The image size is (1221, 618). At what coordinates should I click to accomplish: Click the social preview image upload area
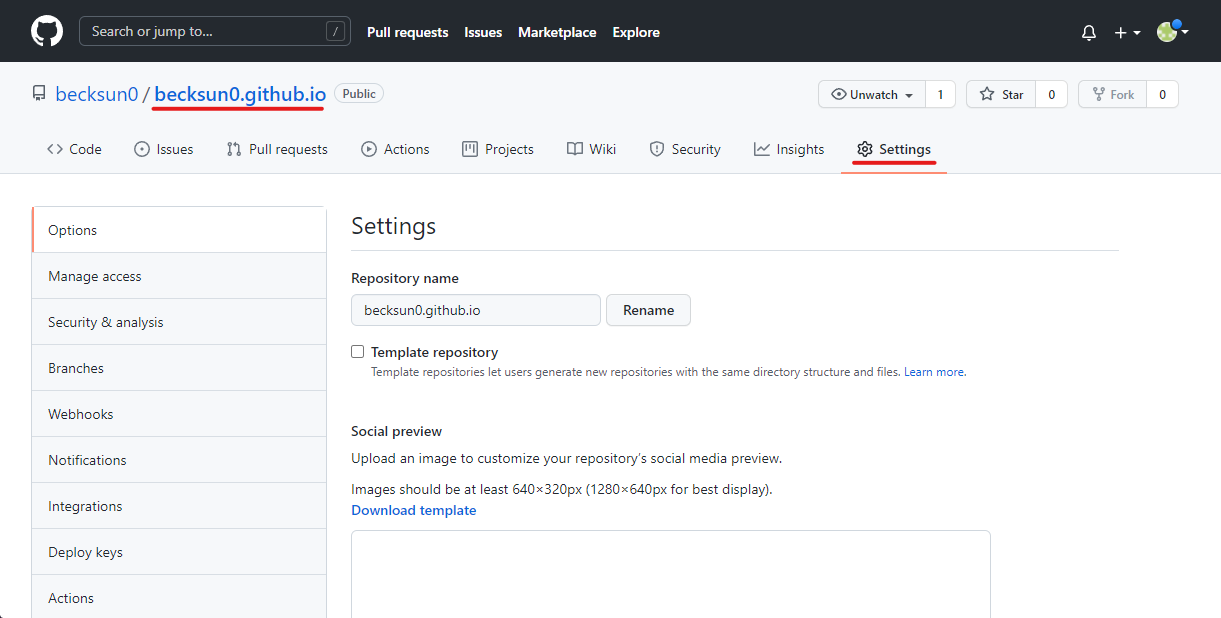[x=671, y=574]
